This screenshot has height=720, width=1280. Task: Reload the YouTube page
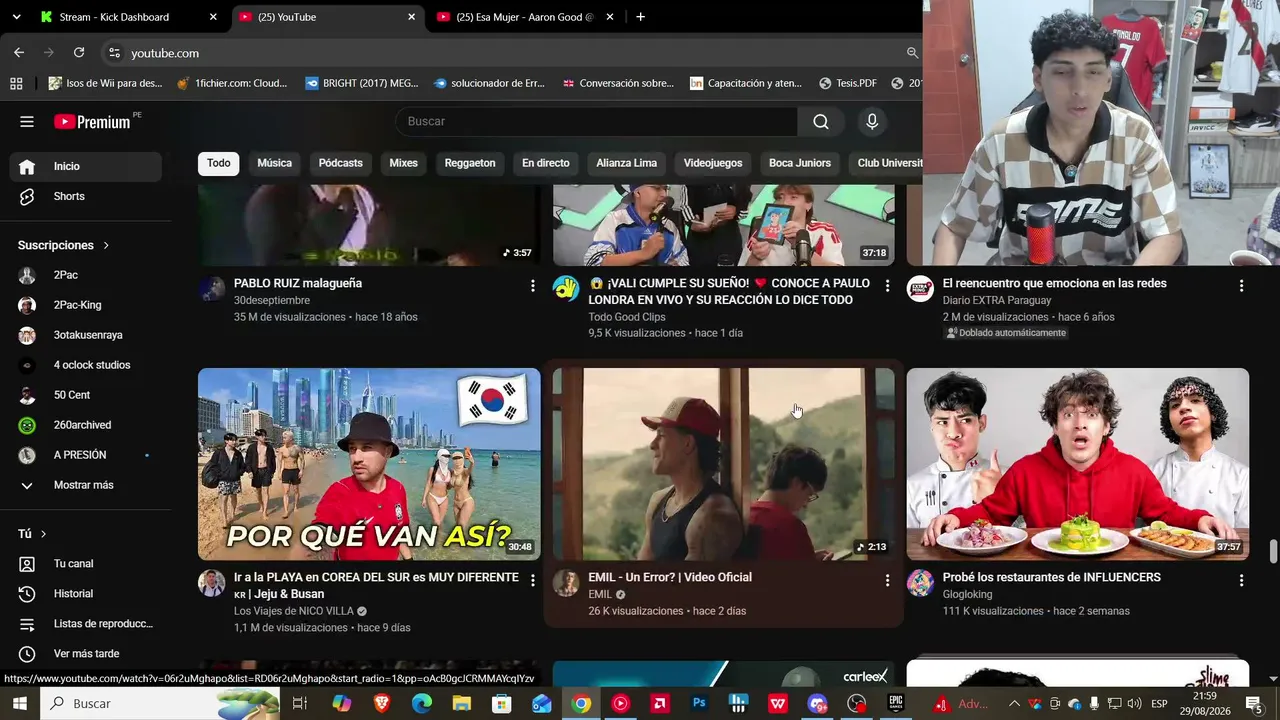pyautogui.click(x=79, y=53)
